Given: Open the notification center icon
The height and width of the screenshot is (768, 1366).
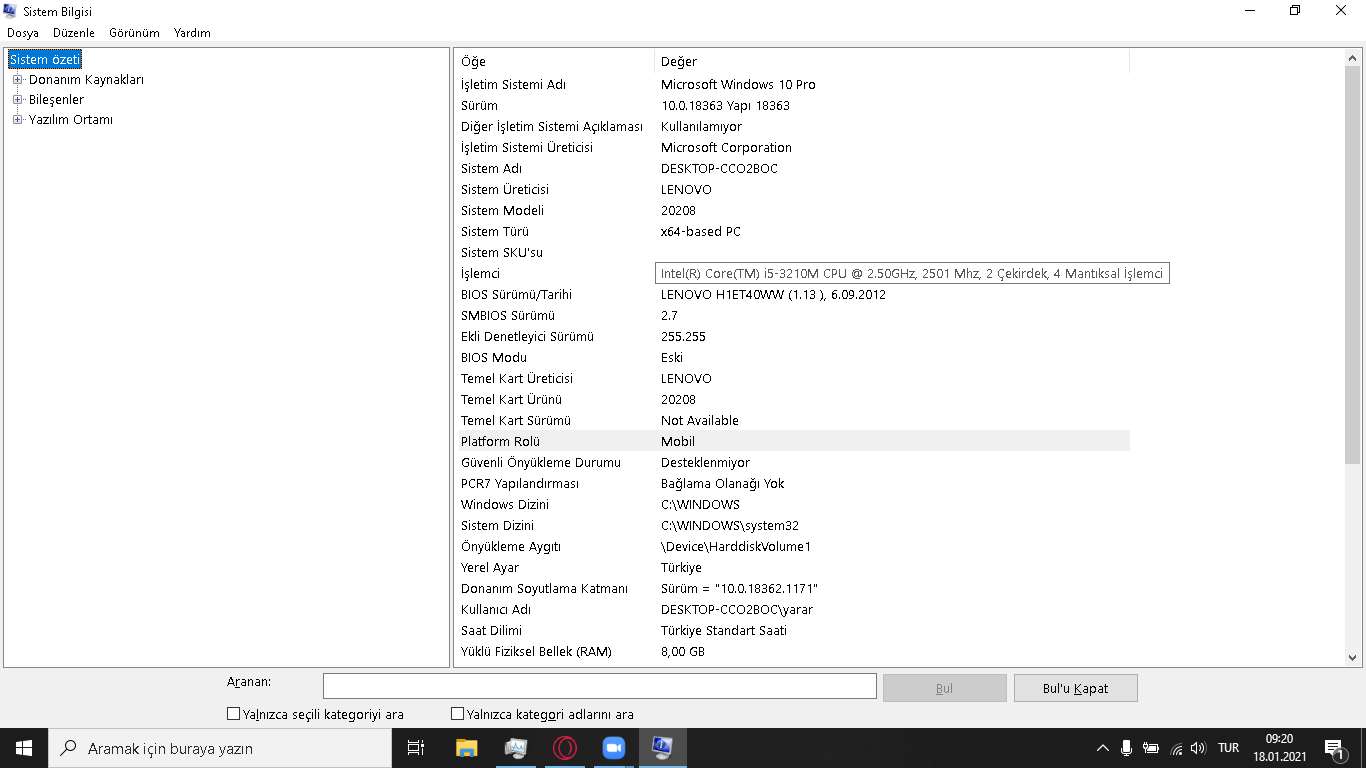Looking at the screenshot, I should [x=1334, y=748].
